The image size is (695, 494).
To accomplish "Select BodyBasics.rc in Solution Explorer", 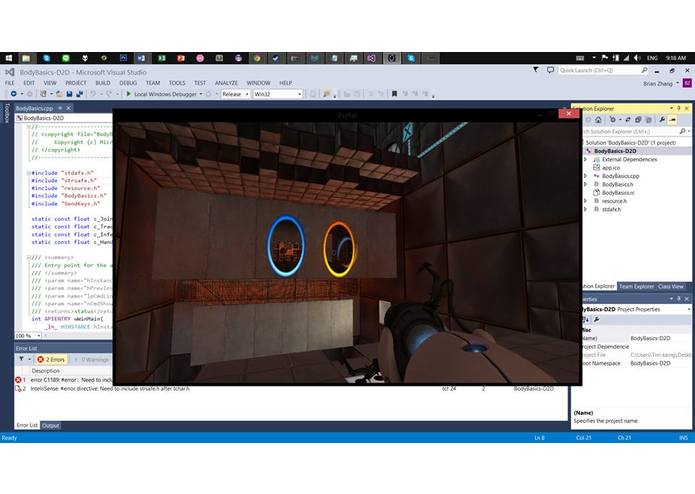I will [x=618, y=193].
